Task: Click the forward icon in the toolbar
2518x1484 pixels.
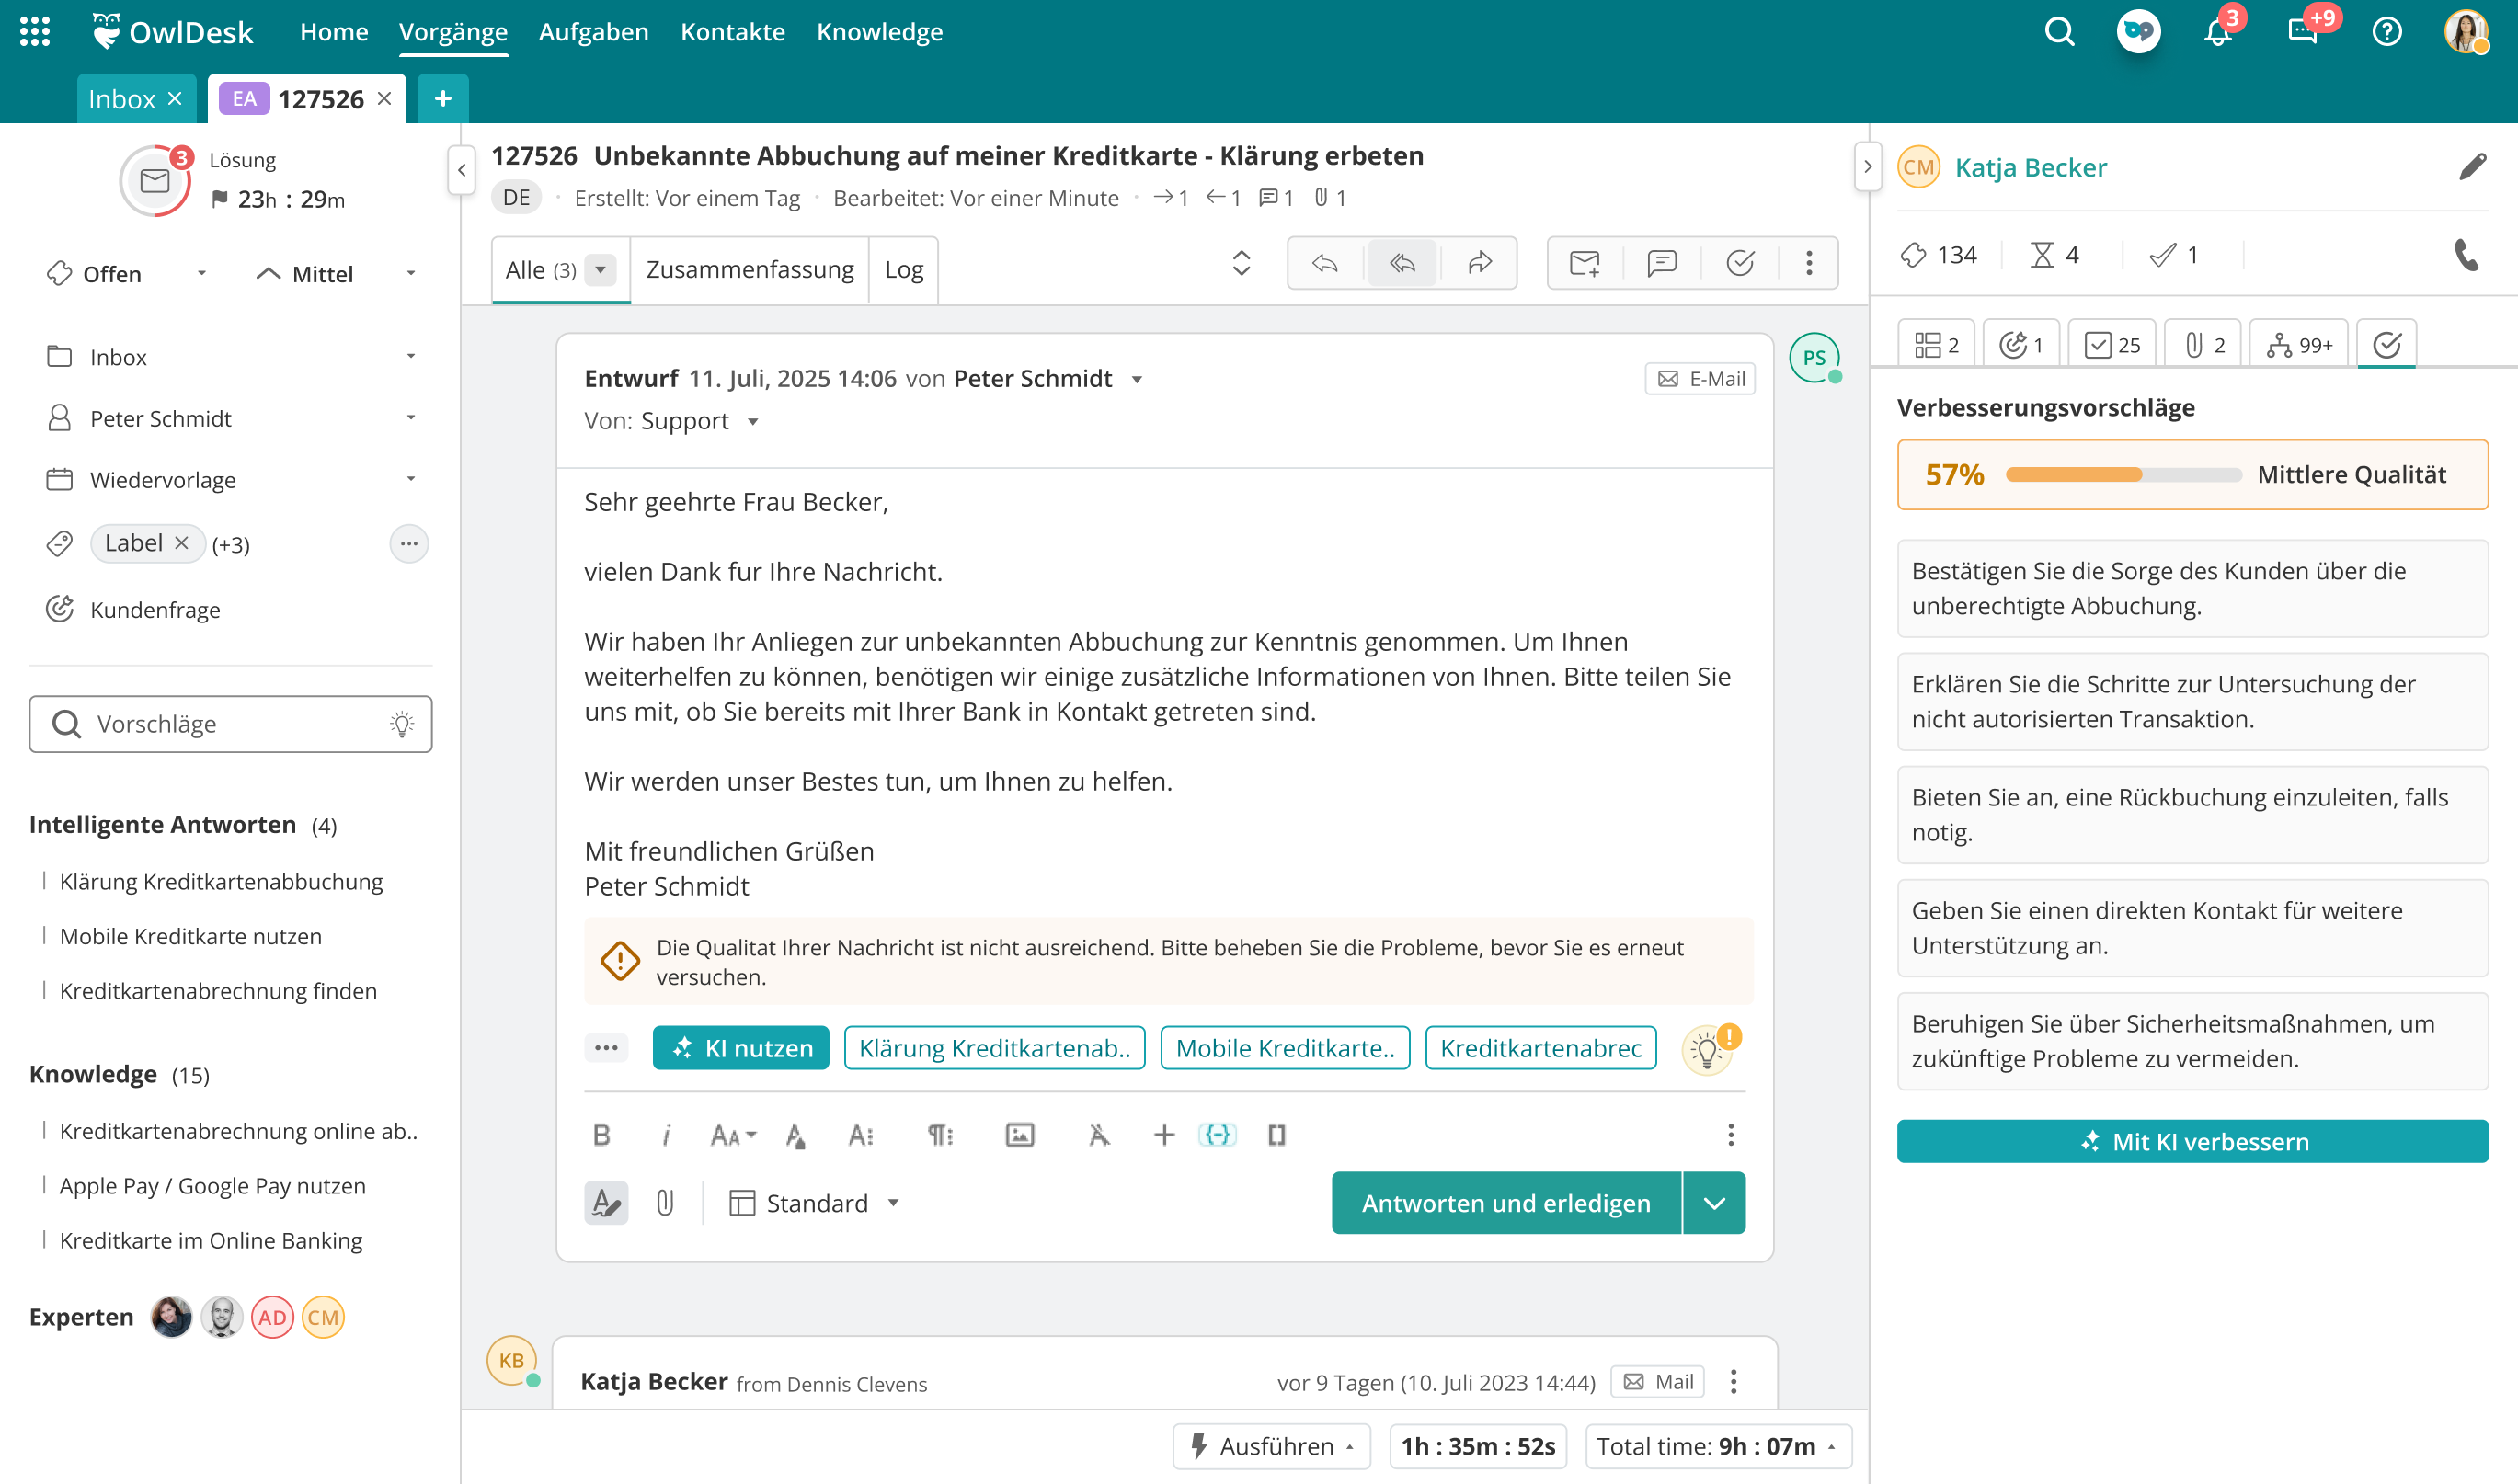Action: coord(1479,263)
